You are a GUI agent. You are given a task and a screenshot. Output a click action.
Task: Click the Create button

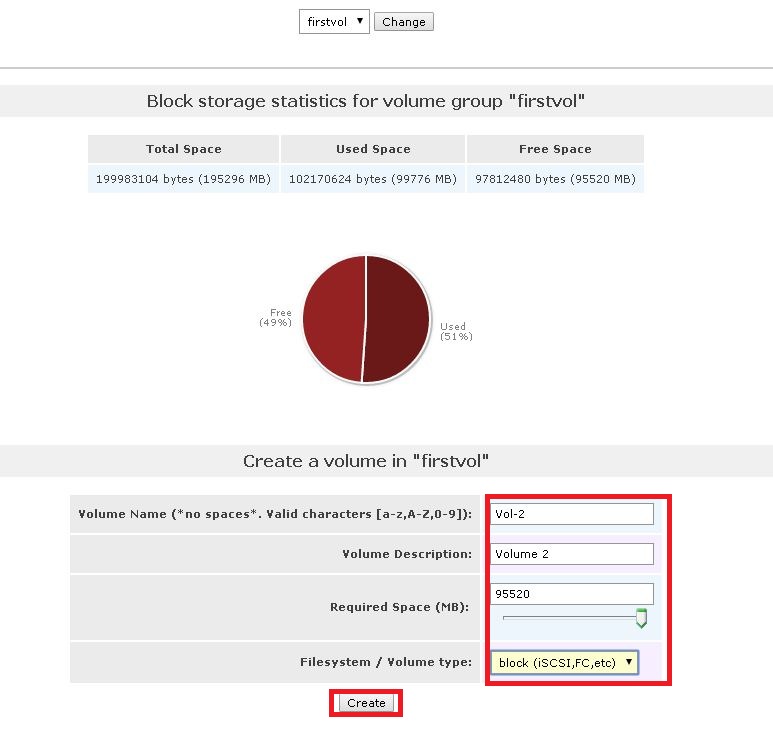[x=366, y=703]
